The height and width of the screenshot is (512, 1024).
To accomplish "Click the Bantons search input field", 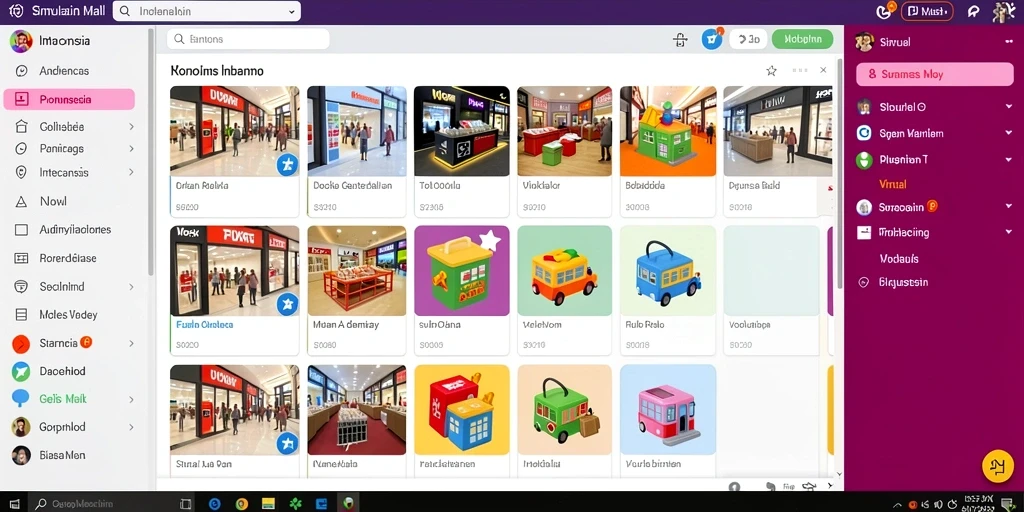I will click(x=248, y=39).
